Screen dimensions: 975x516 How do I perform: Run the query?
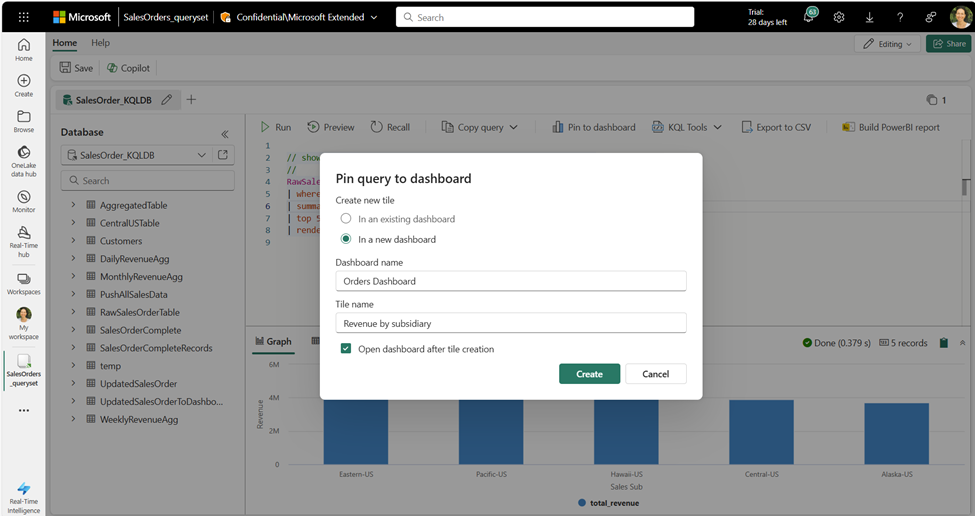coord(275,127)
